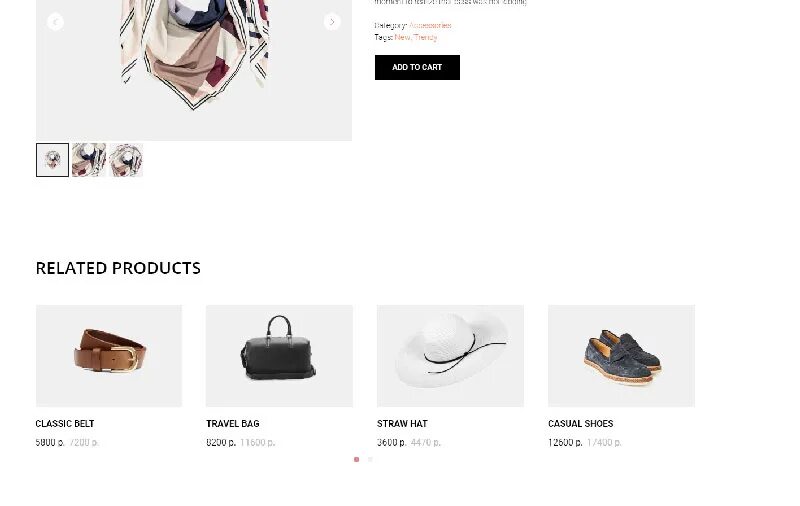Click the previous image arrow on gallery
This screenshot has height=506, width=800.
[x=55, y=22]
